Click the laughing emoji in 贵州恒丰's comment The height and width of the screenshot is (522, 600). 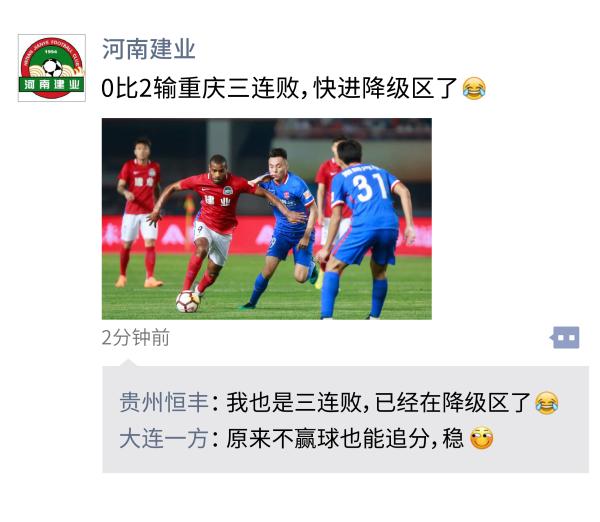pos(546,403)
